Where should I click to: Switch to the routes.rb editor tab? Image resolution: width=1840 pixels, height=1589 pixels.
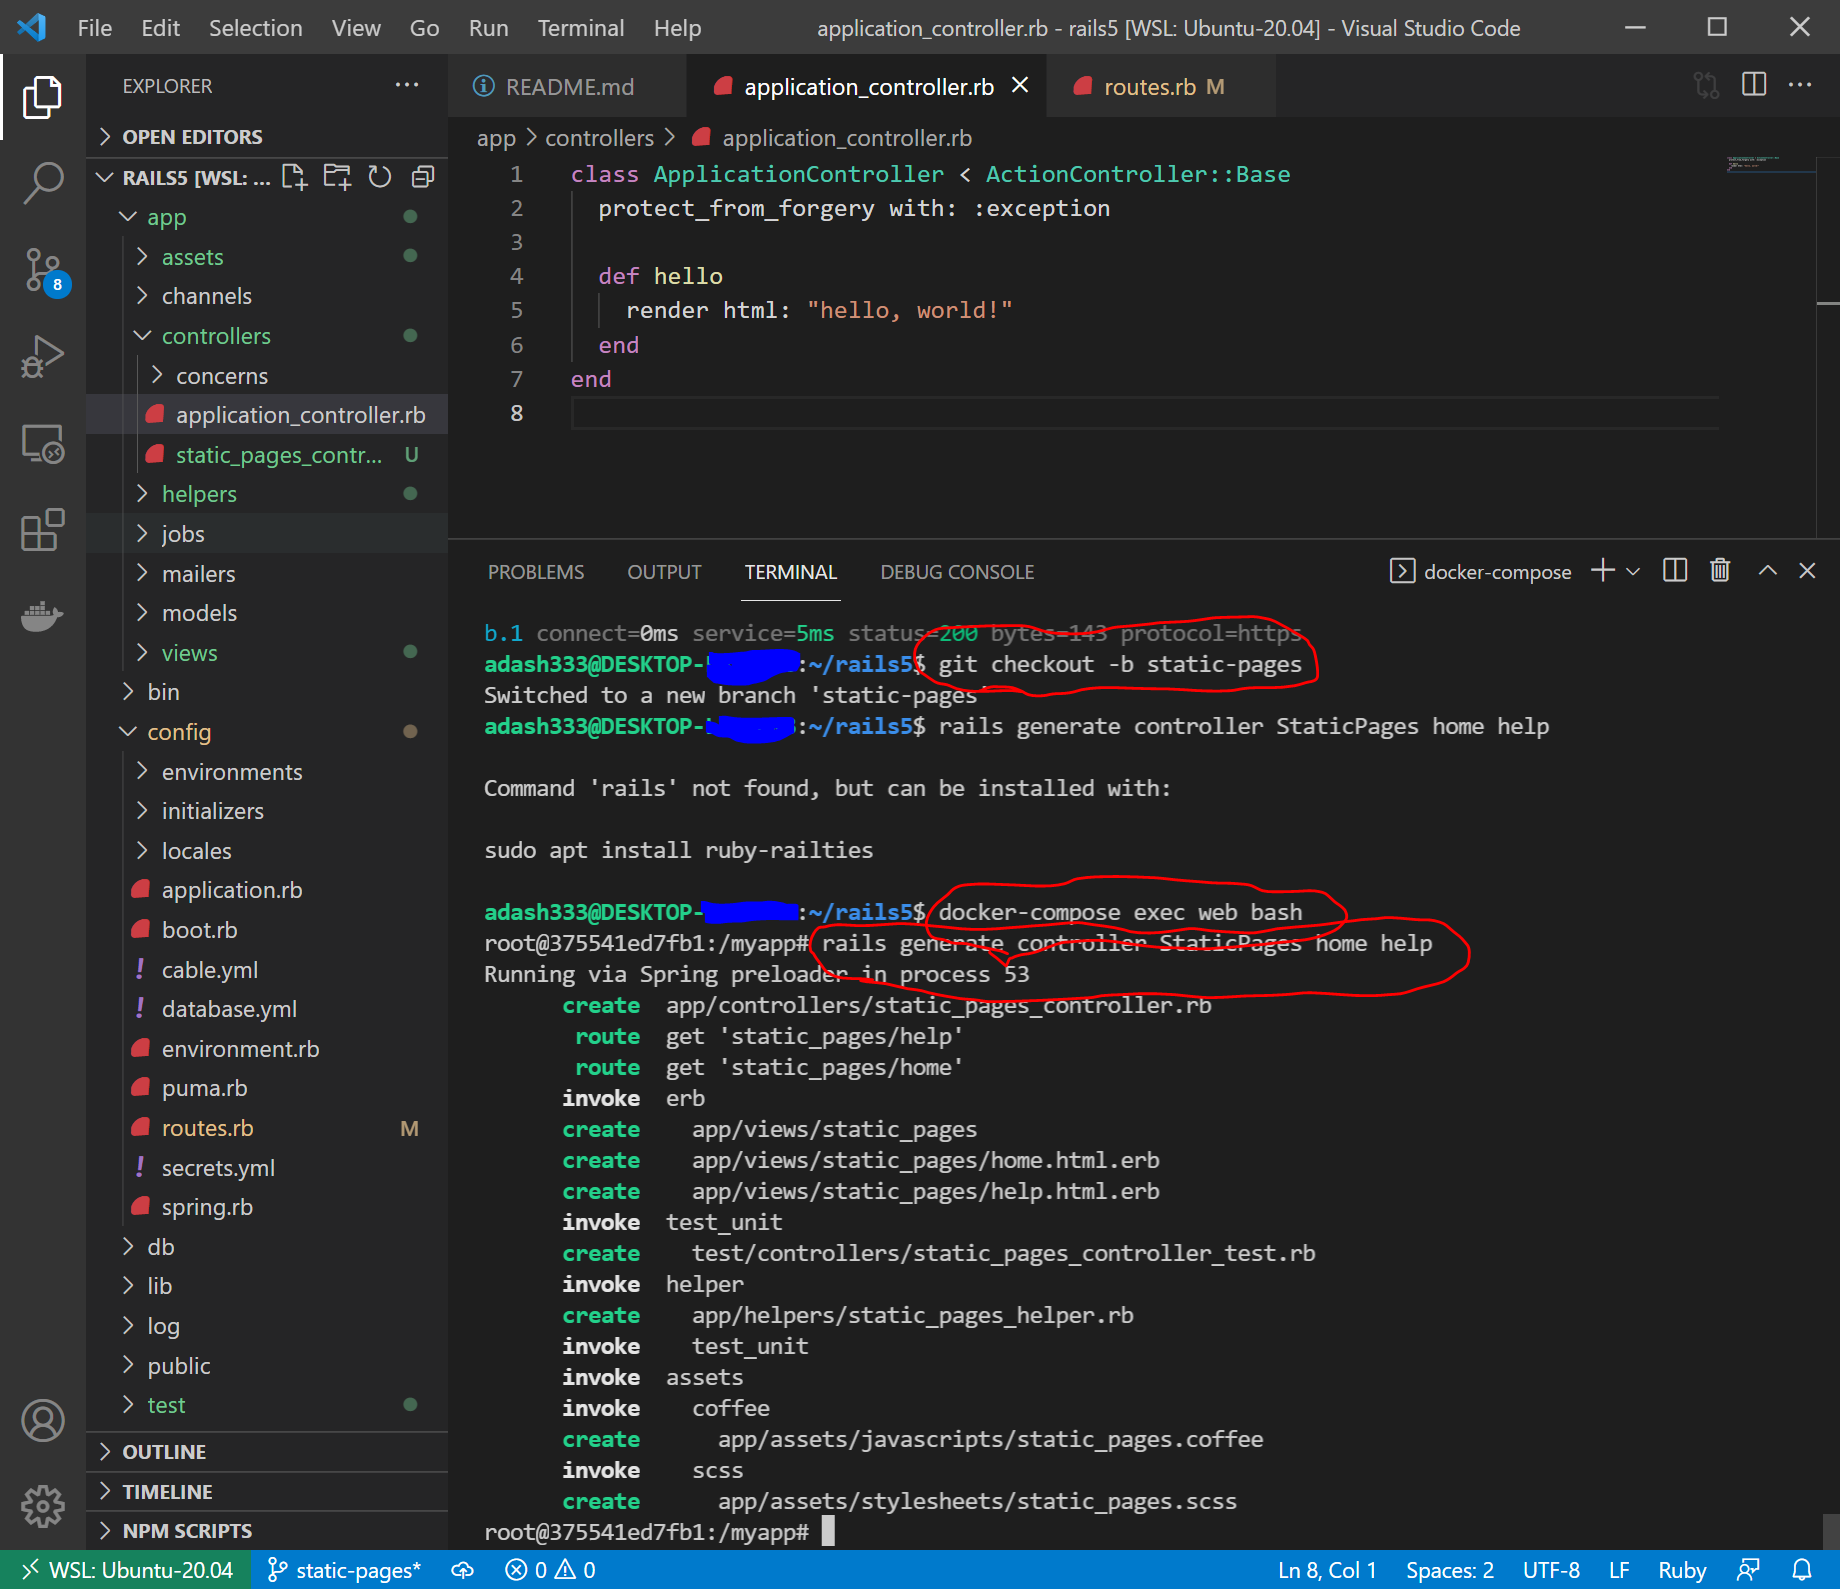coord(1150,87)
